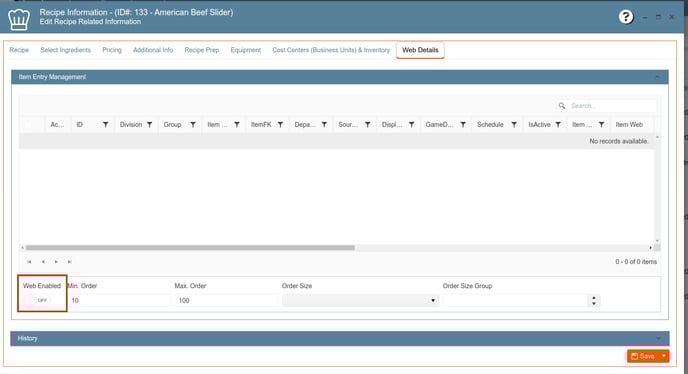Expand the History panel

pyautogui.click(x=658, y=338)
